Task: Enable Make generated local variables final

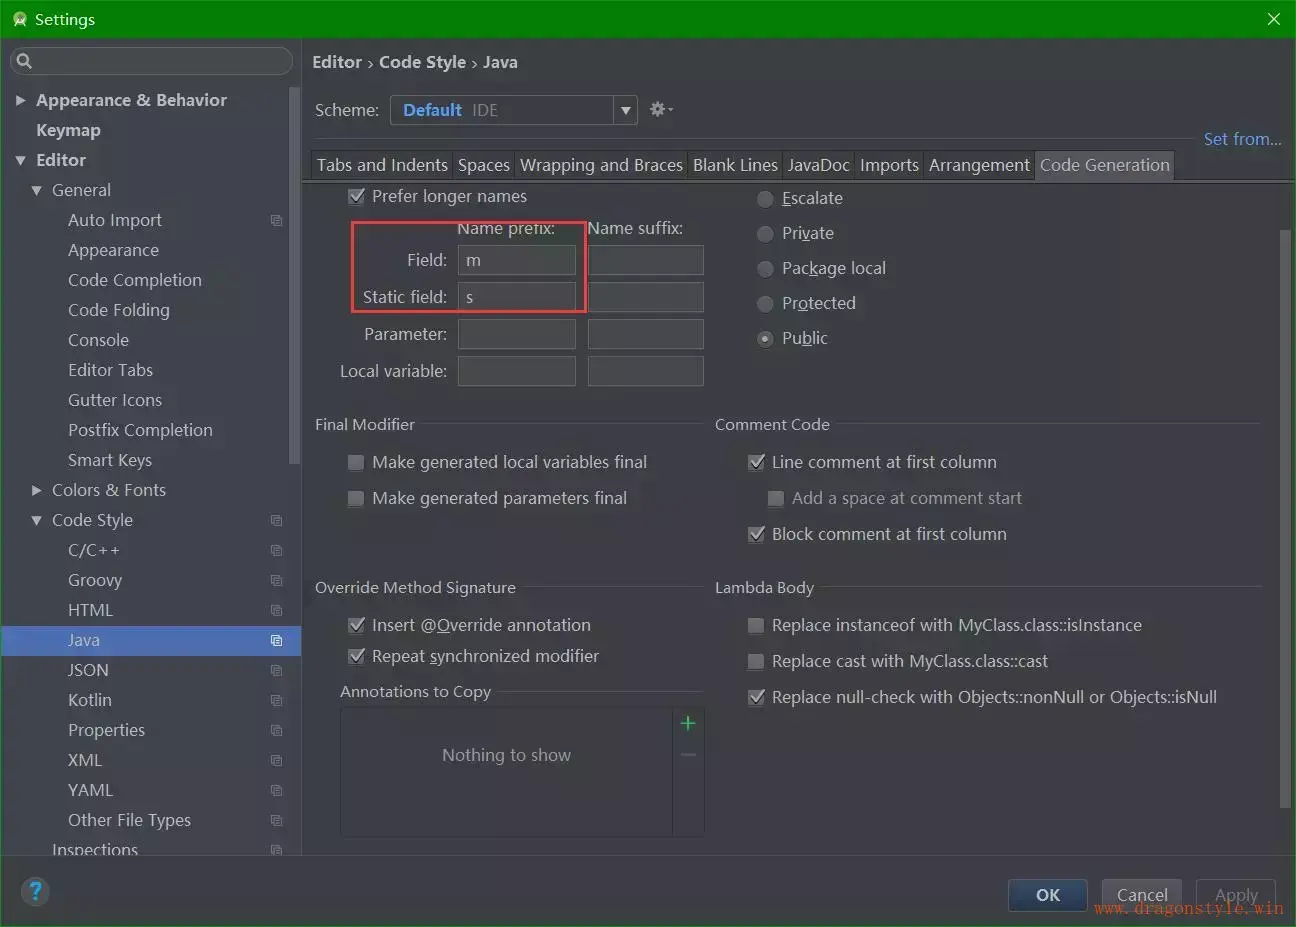Action: coord(356,462)
